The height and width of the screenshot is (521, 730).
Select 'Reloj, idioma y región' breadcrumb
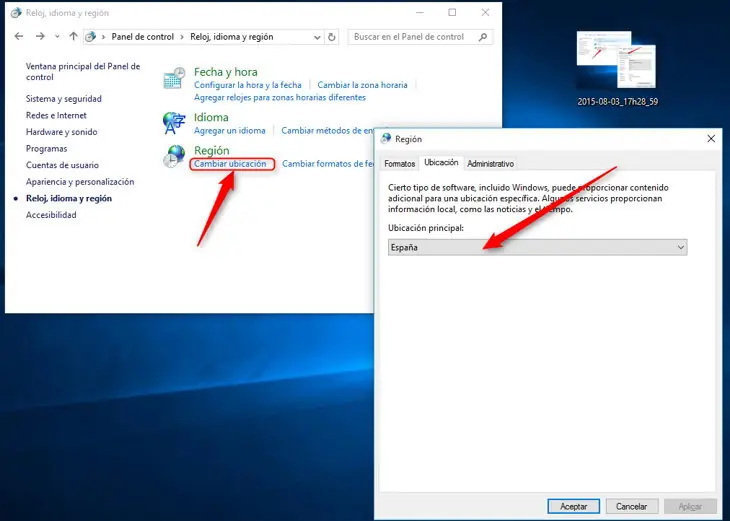[231, 37]
